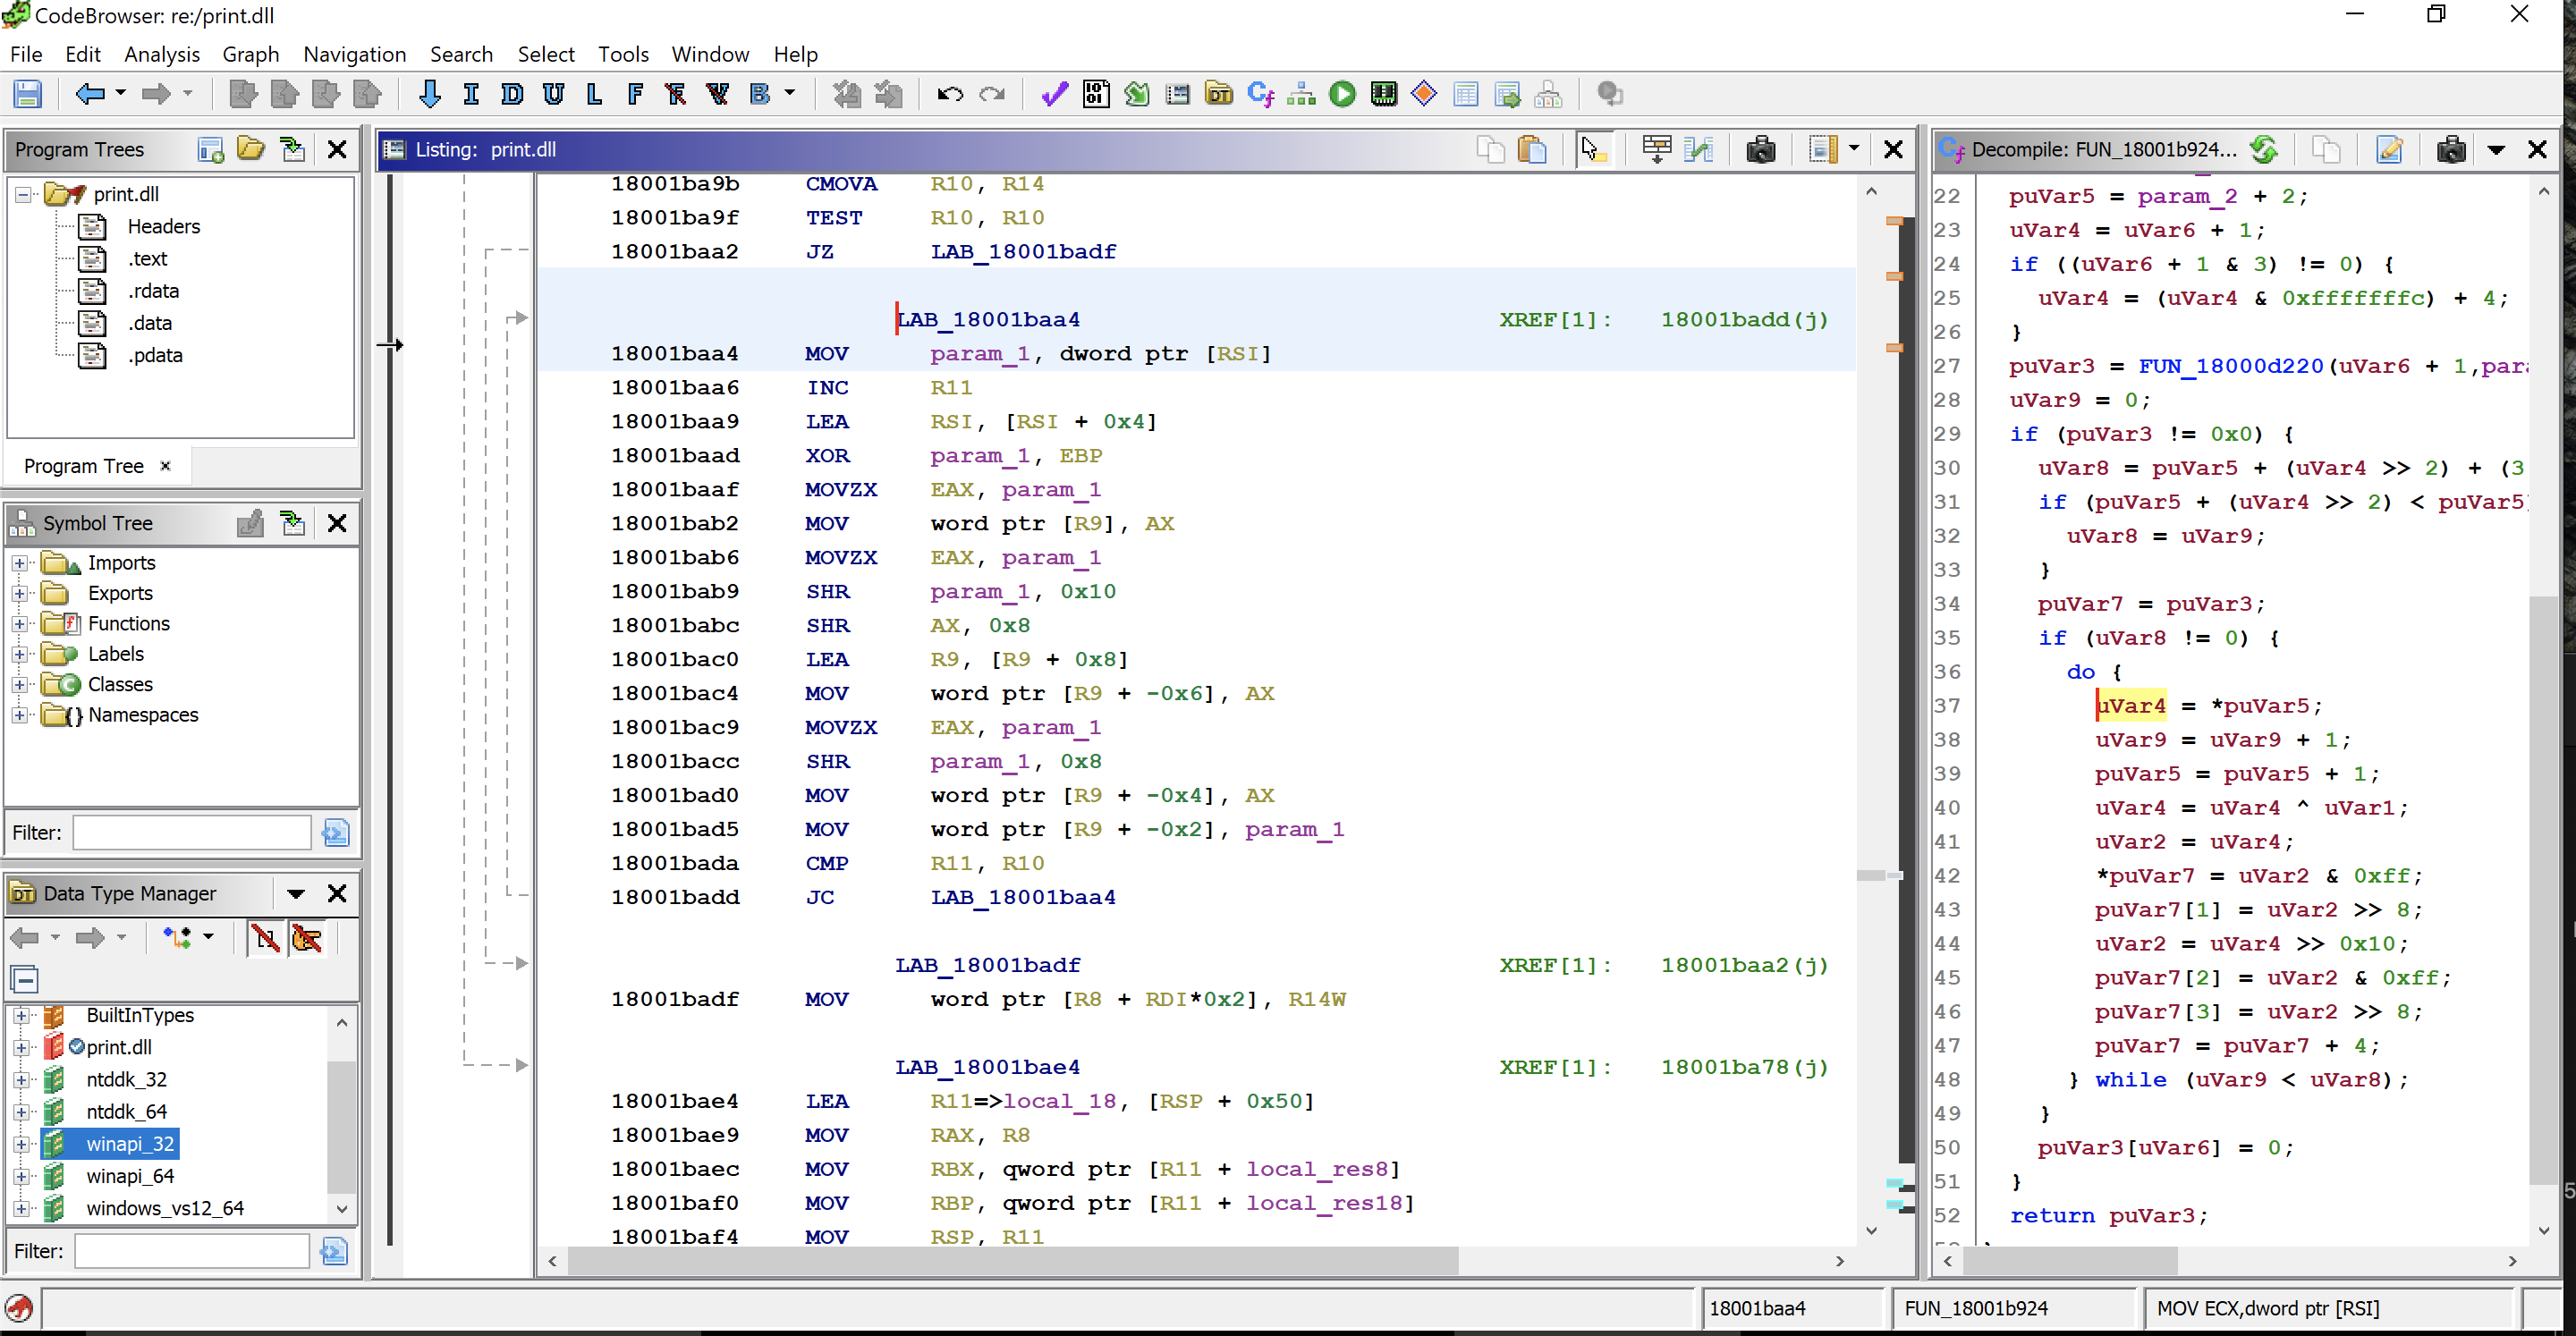Click the Redo toolbar icon
2576x1336 pixels.
point(992,94)
